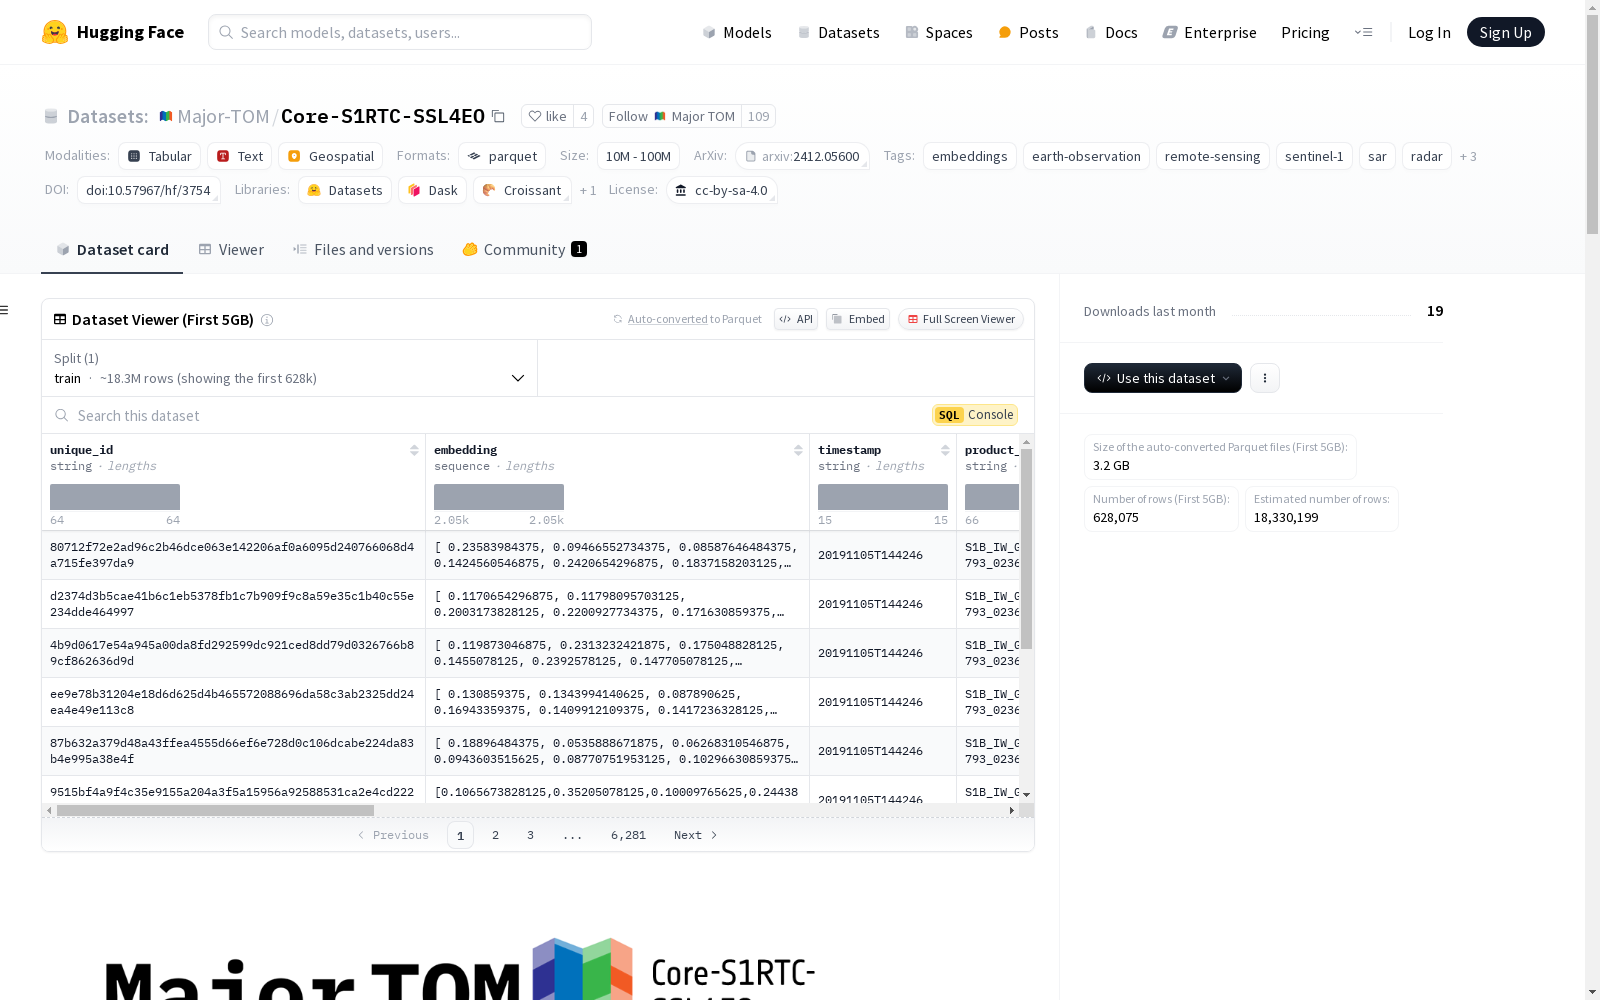This screenshot has height=1000, width=1600.
Task: Open the Community tab
Action: click(x=524, y=250)
